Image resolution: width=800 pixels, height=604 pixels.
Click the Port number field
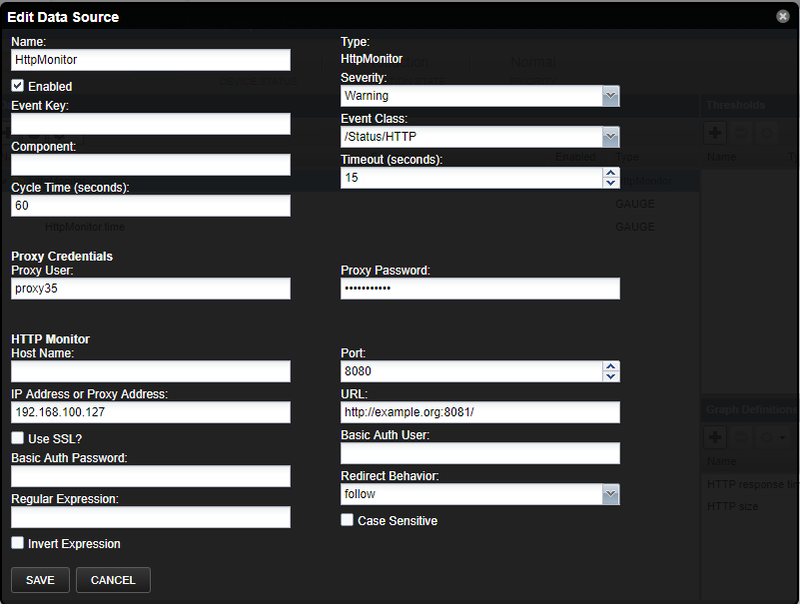click(471, 371)
